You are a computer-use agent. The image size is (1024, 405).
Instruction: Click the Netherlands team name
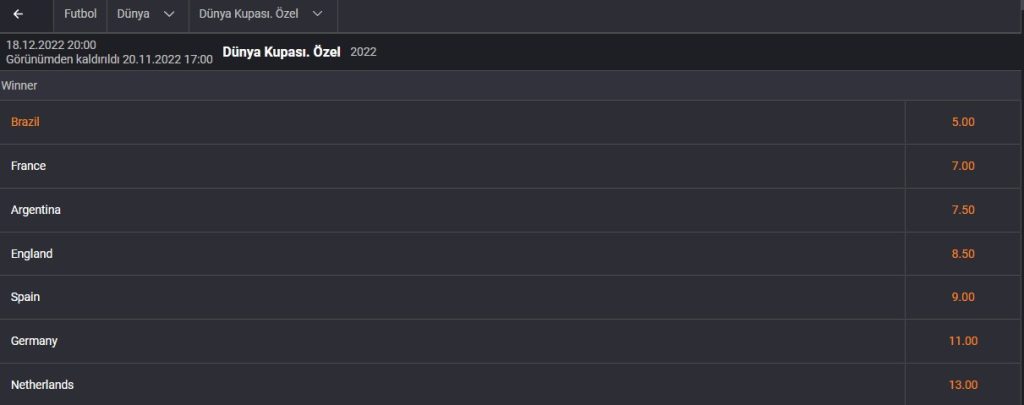point(42,385)
